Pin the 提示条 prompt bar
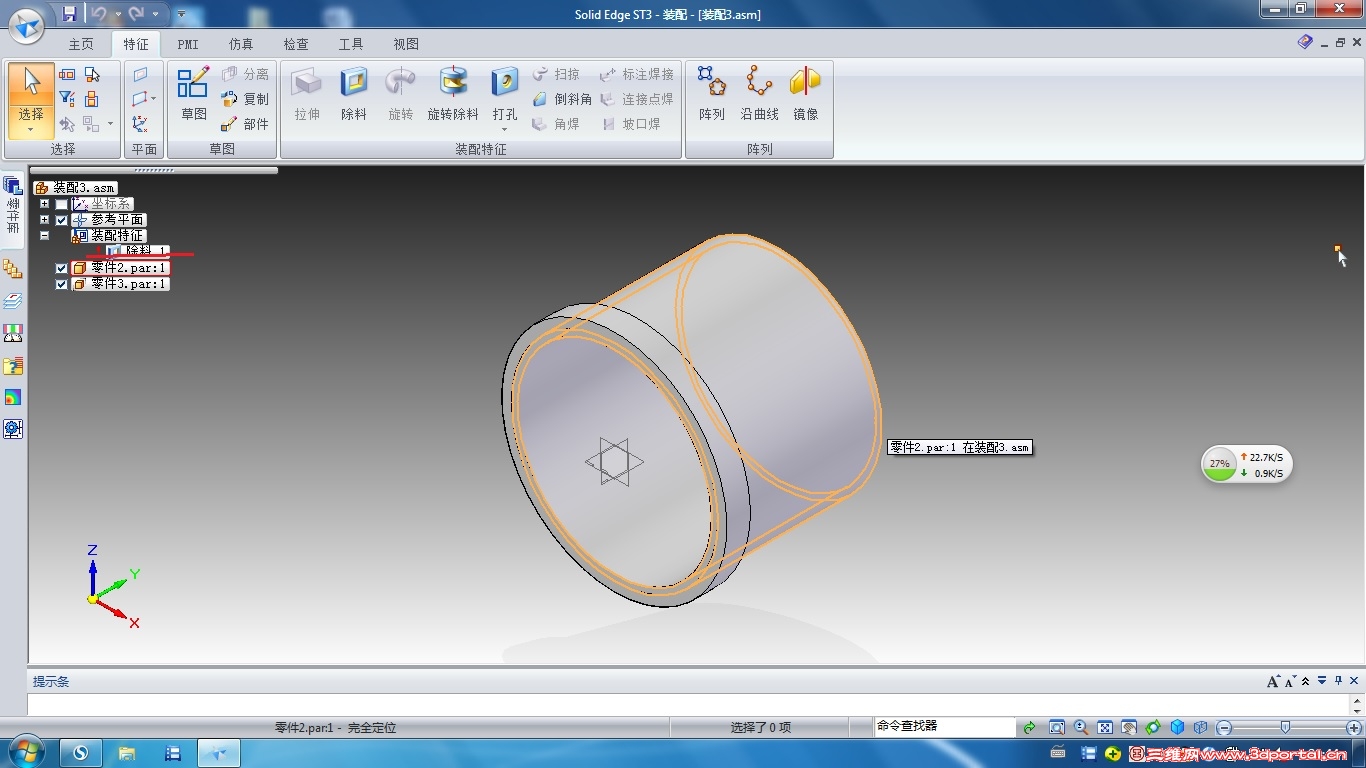This screenshot has height=768, width=1366. 1339,681
